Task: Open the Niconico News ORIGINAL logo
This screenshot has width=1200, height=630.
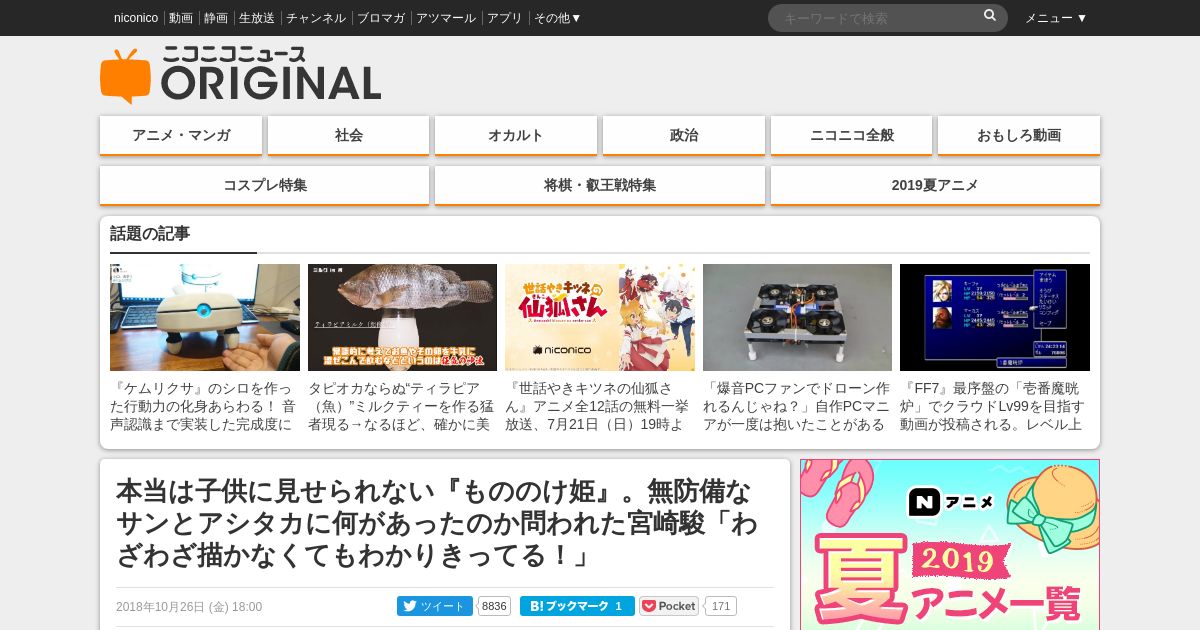Action: click(240, 75)
